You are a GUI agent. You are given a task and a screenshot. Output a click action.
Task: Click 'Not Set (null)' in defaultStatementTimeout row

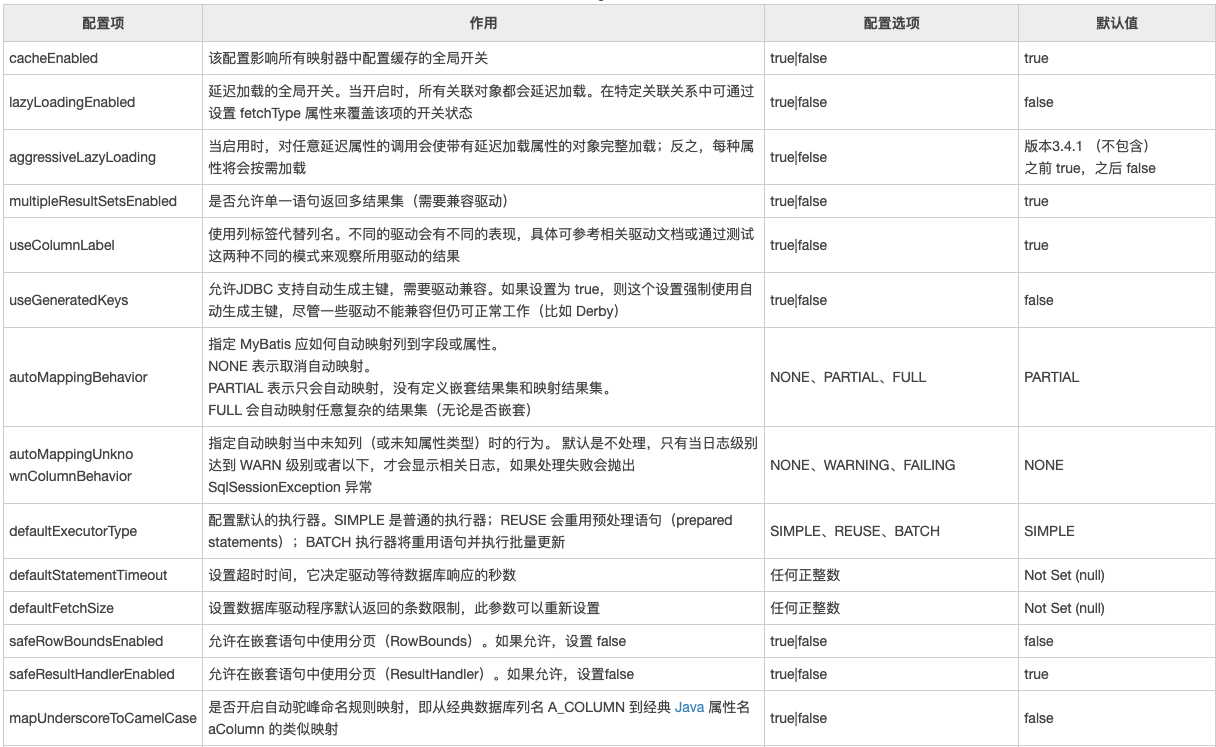1064,575
